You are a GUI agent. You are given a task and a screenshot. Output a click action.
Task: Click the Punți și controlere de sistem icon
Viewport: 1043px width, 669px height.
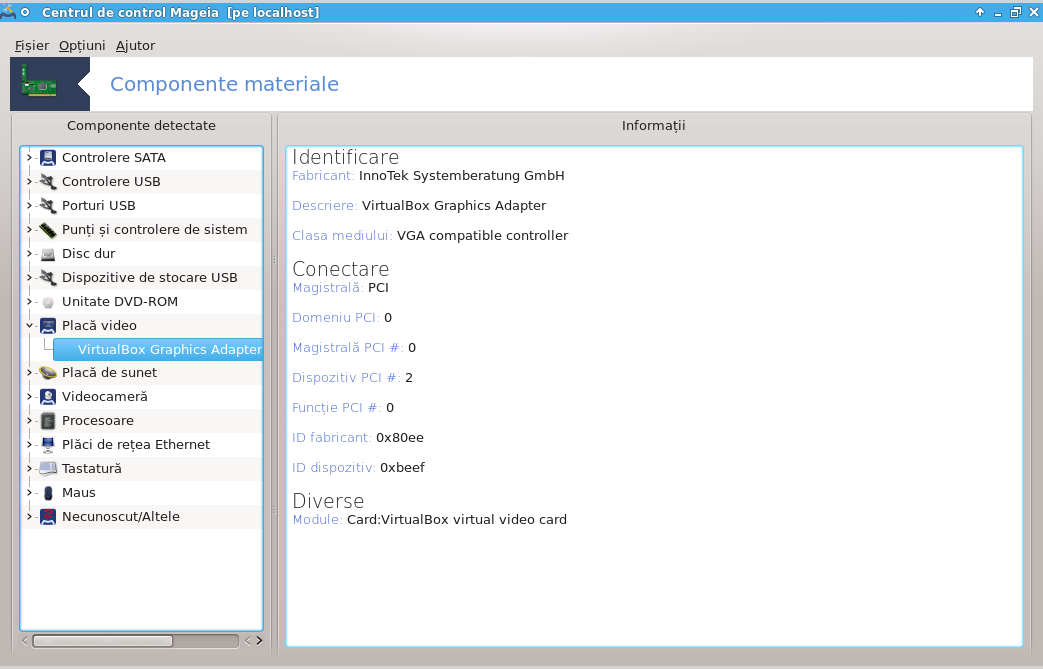point(48,229)
